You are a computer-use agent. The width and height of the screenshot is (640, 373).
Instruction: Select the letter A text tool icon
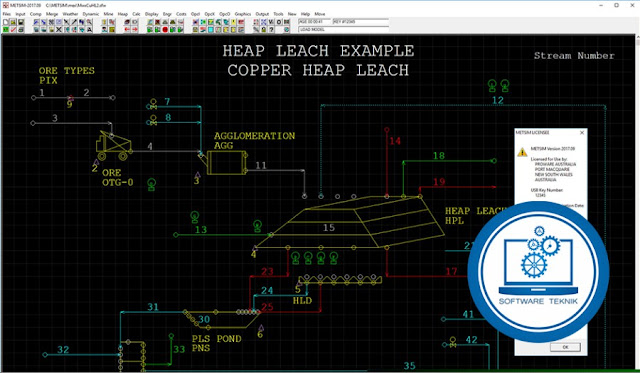click(89, 29)
